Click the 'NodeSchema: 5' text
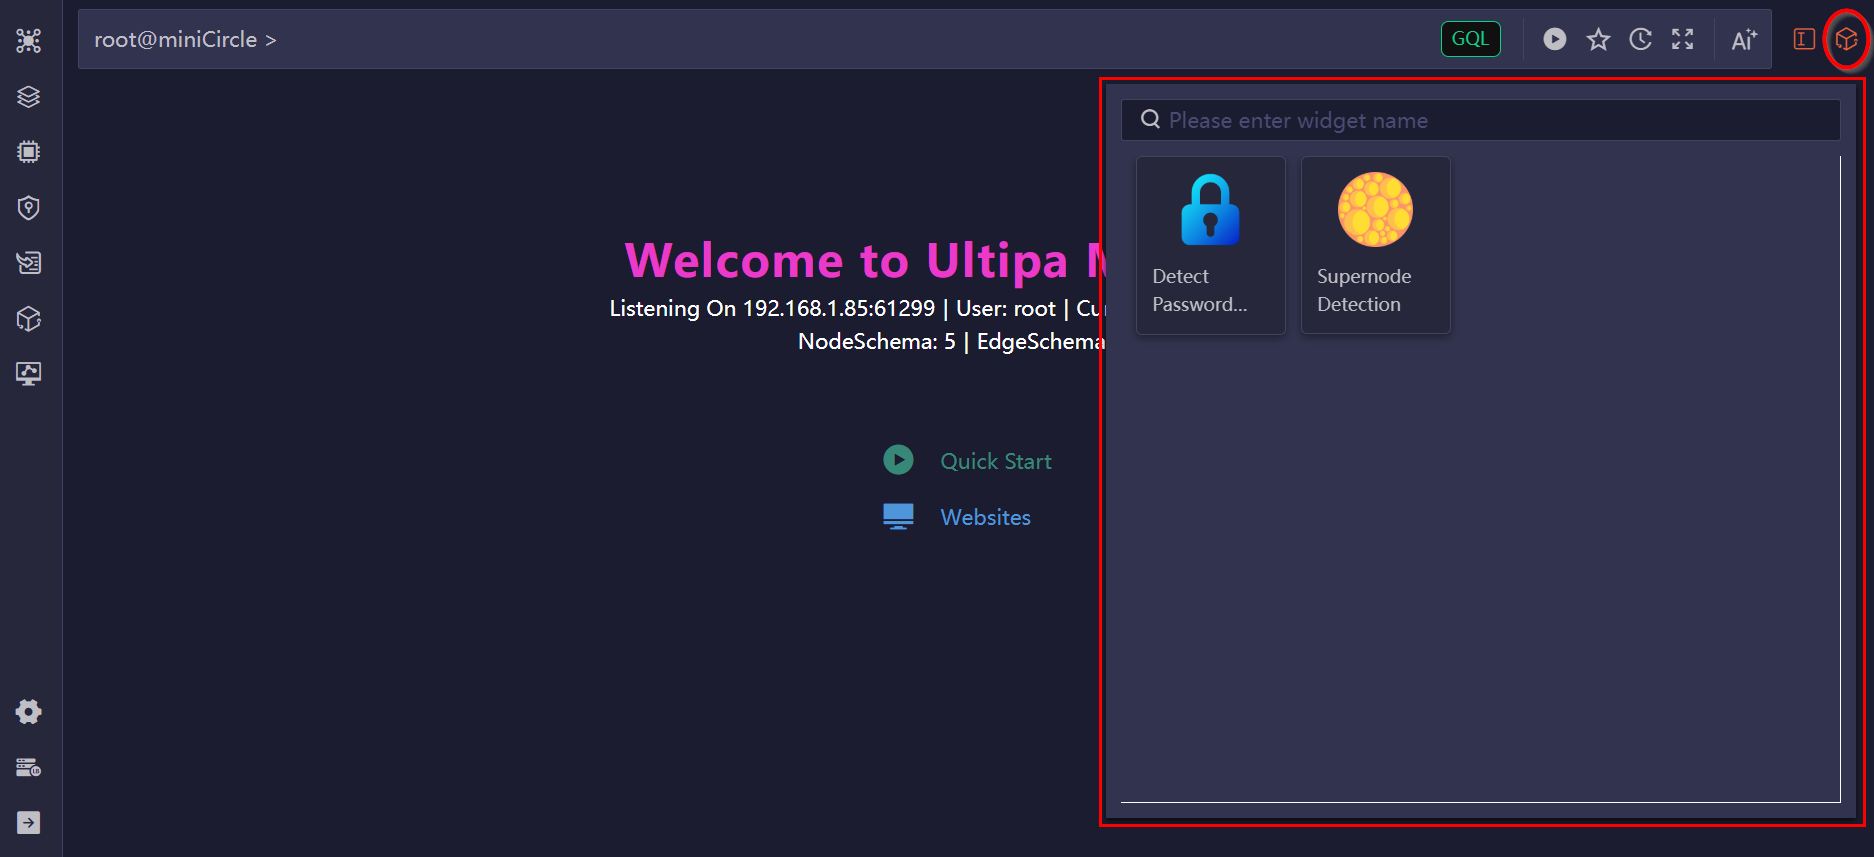This screenshot has height=857, width=1874. 876,341
